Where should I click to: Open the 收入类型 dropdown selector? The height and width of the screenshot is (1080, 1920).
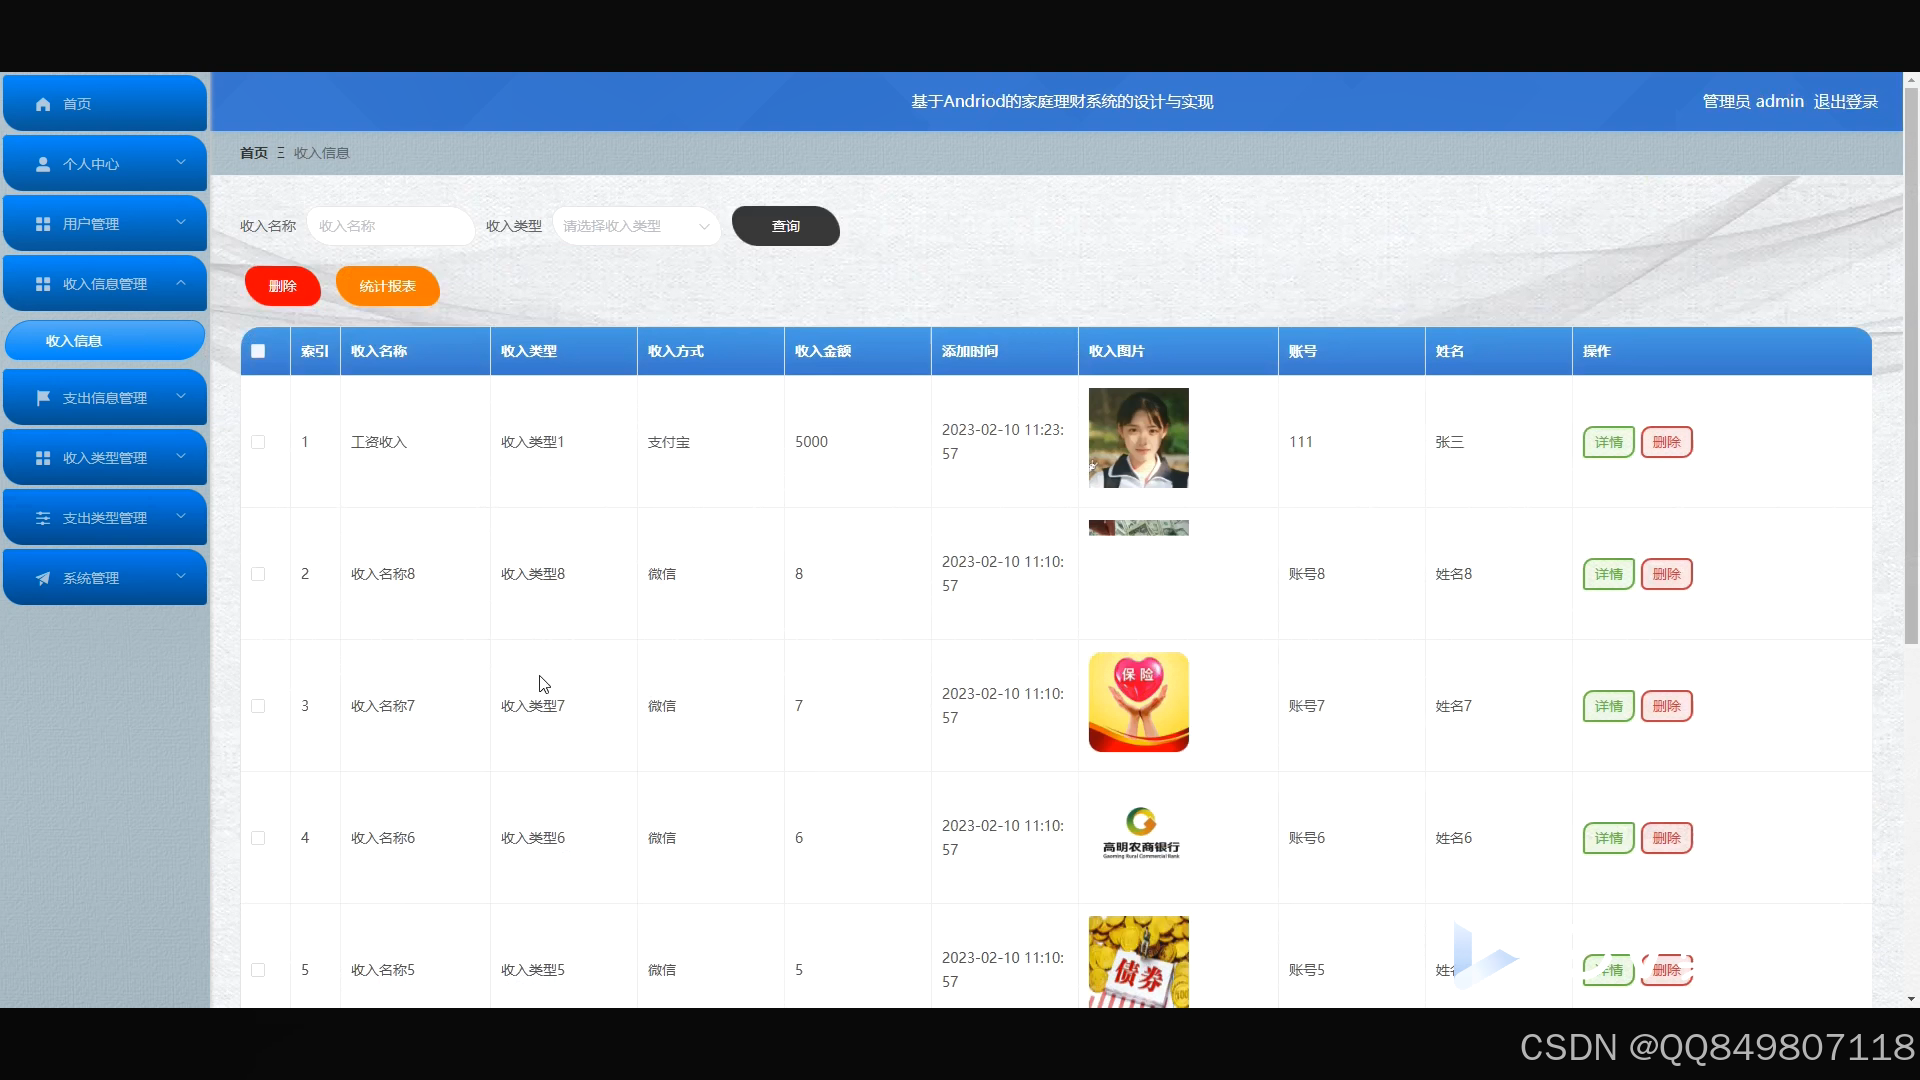[636, 226]
